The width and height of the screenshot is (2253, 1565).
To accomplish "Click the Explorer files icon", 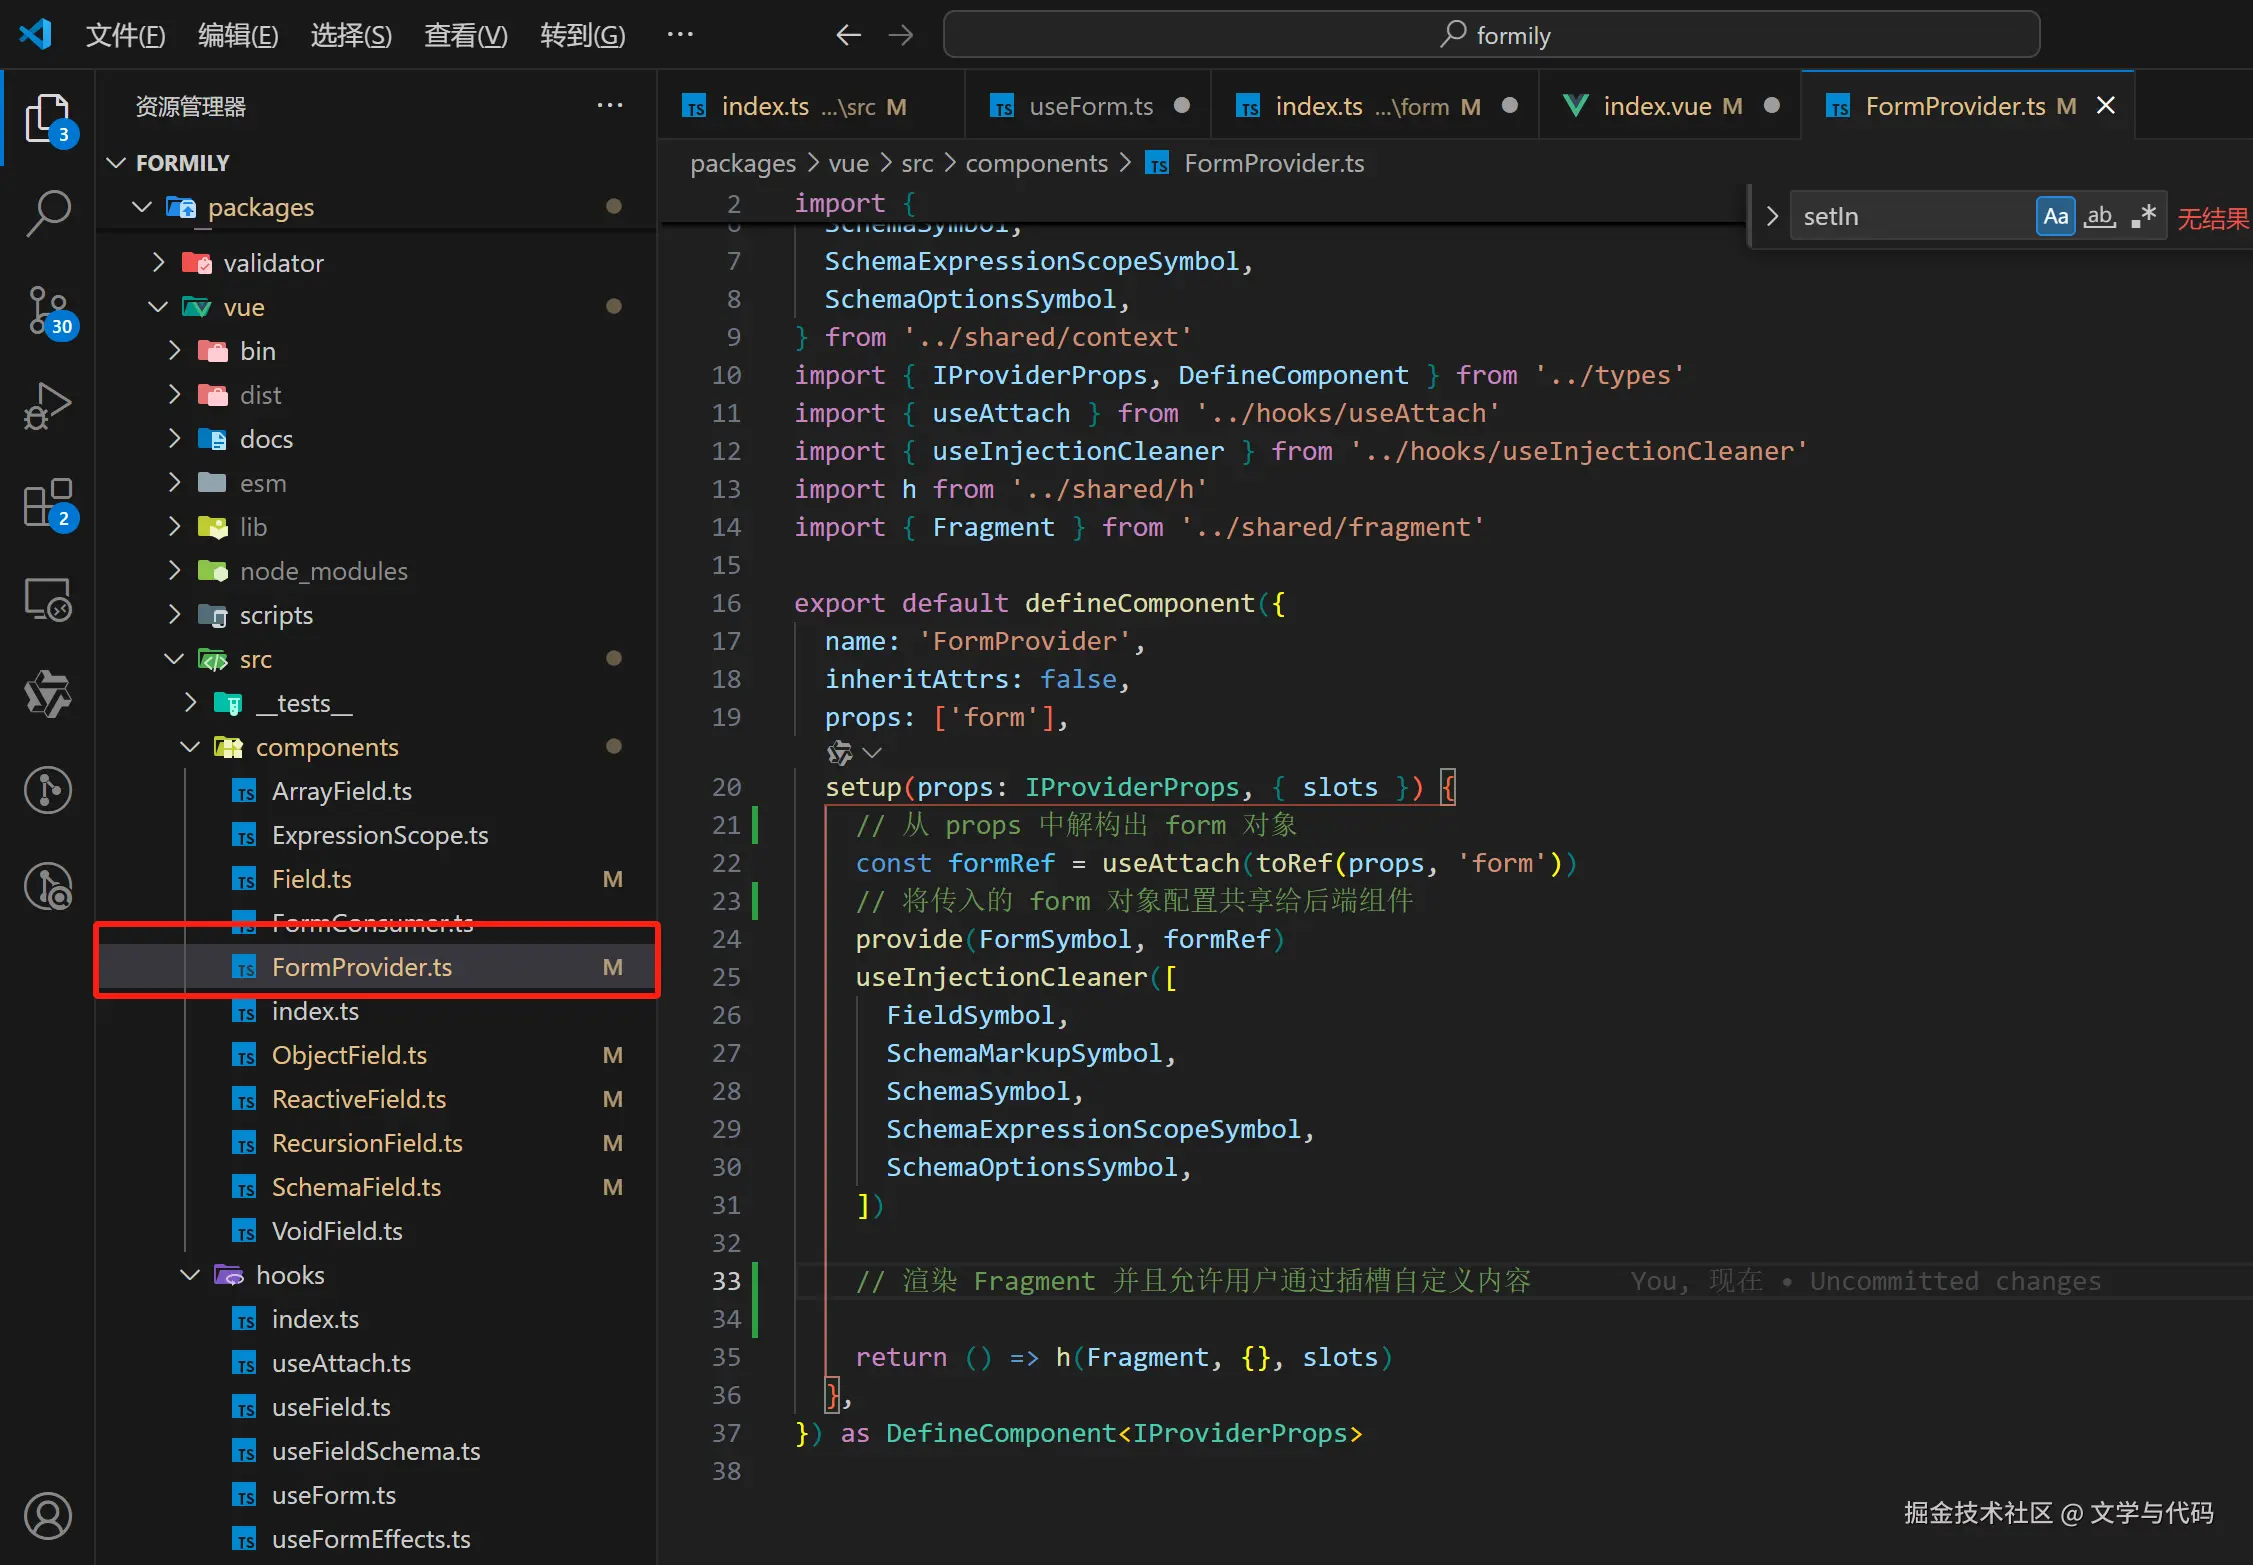I will pos(48,119).
